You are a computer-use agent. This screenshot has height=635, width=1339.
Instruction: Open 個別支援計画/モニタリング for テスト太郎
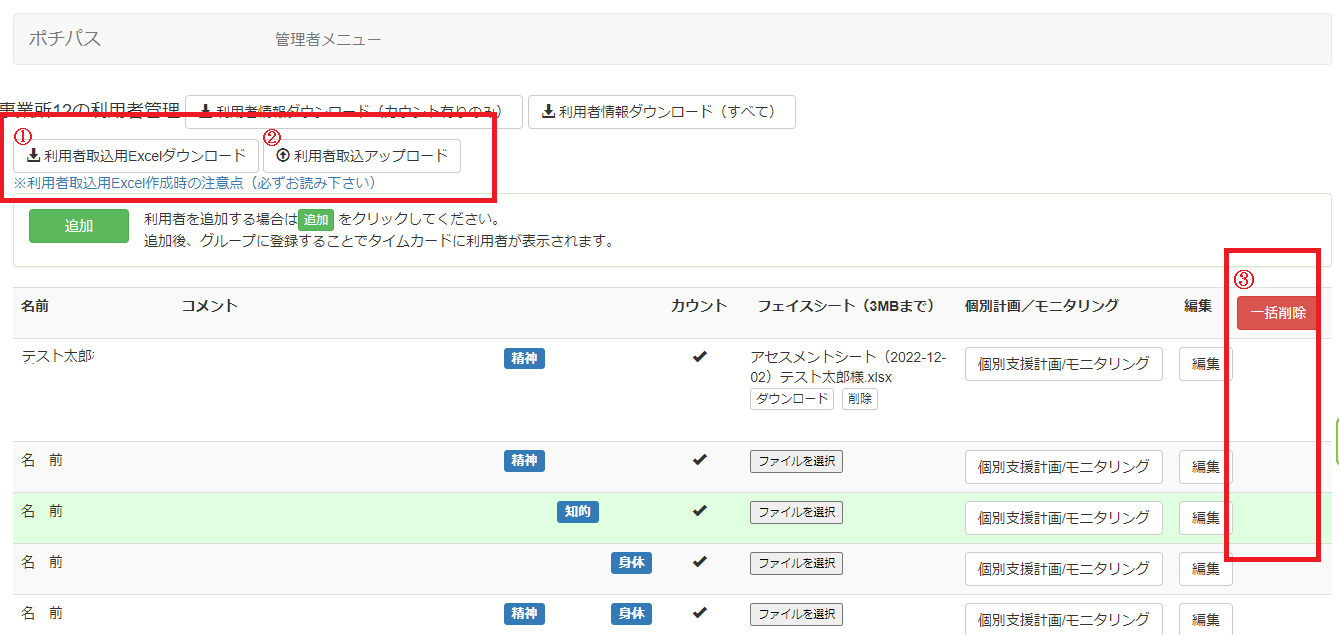pos(1063,363)
